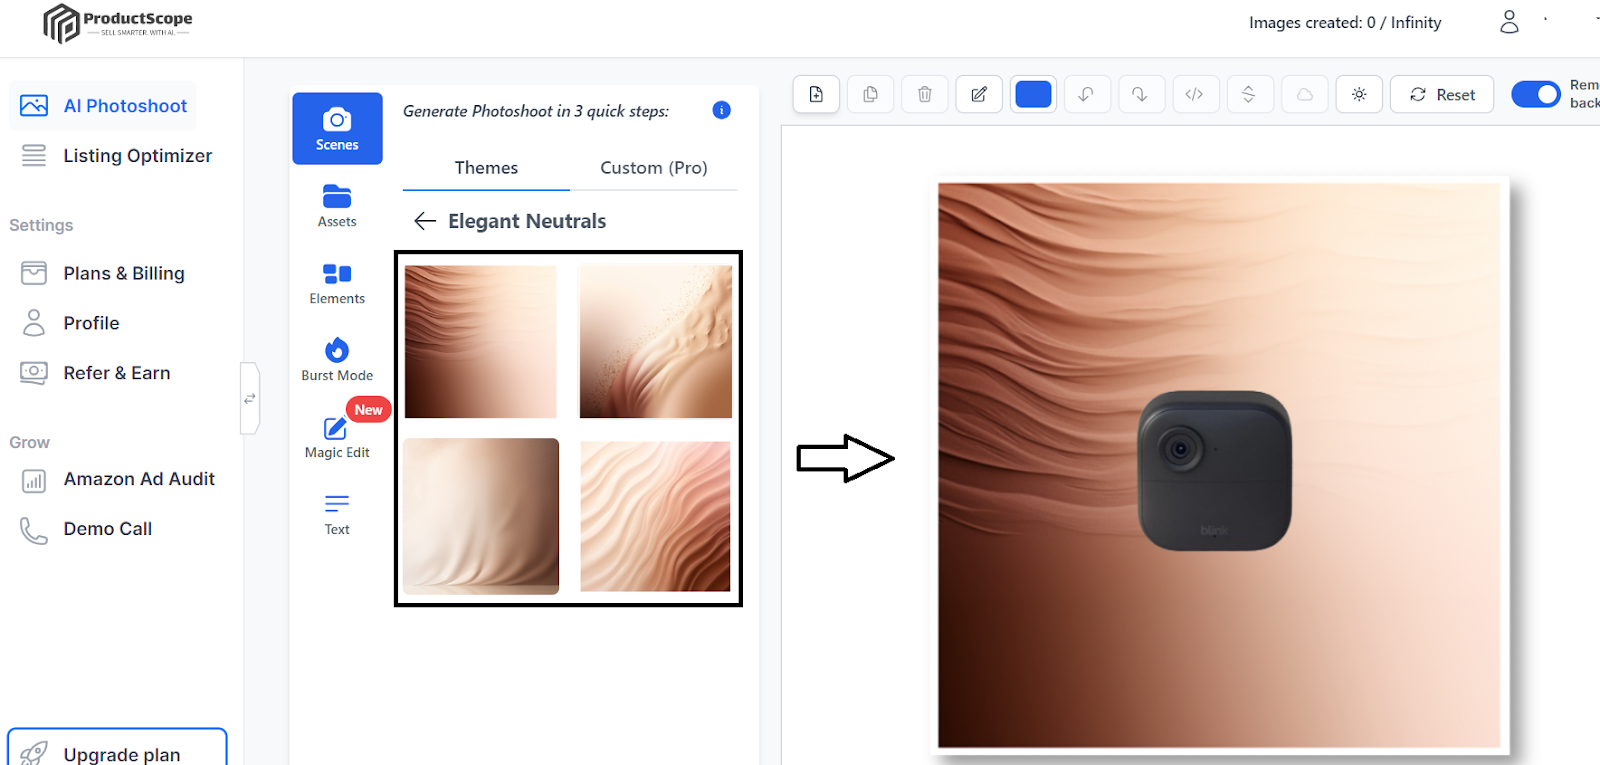Open Listing Optimizer page
This screenshot has height=765, width=1600.
pyautogui.click(x=116, y=156)
